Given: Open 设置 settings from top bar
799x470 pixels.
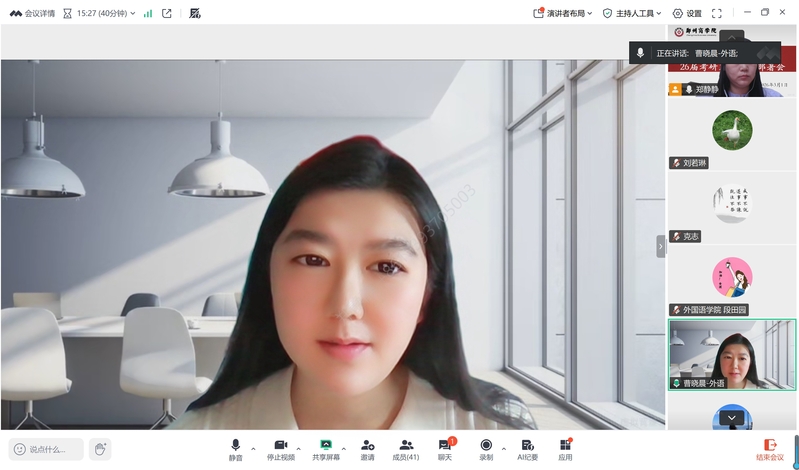Looking at the screenshot, I should [x=687, y=13].
